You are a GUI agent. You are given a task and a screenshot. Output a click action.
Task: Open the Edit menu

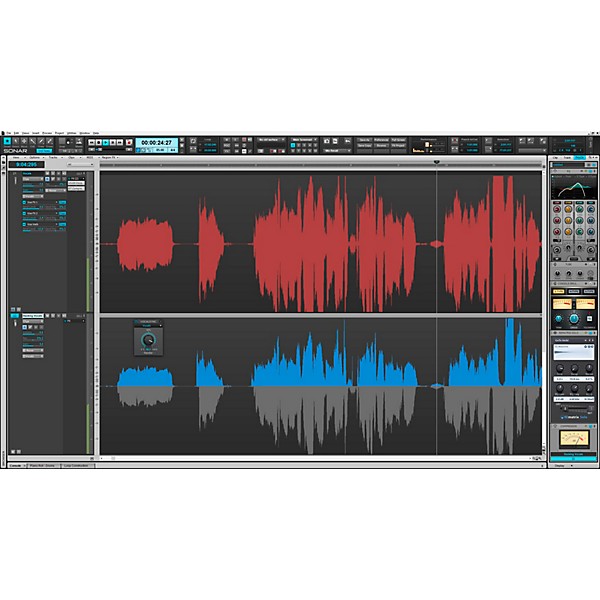point(16,132)
